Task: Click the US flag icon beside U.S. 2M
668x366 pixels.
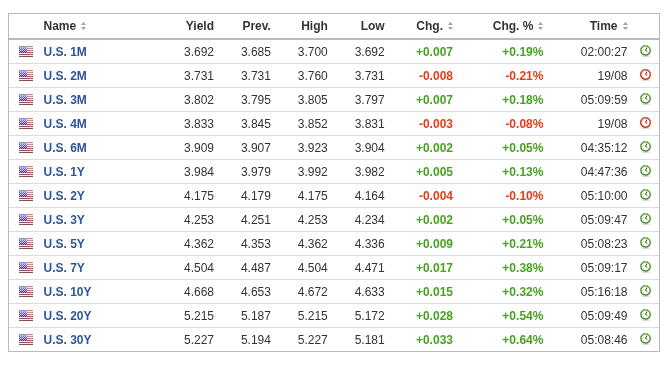Action: [x=26, y=75]
